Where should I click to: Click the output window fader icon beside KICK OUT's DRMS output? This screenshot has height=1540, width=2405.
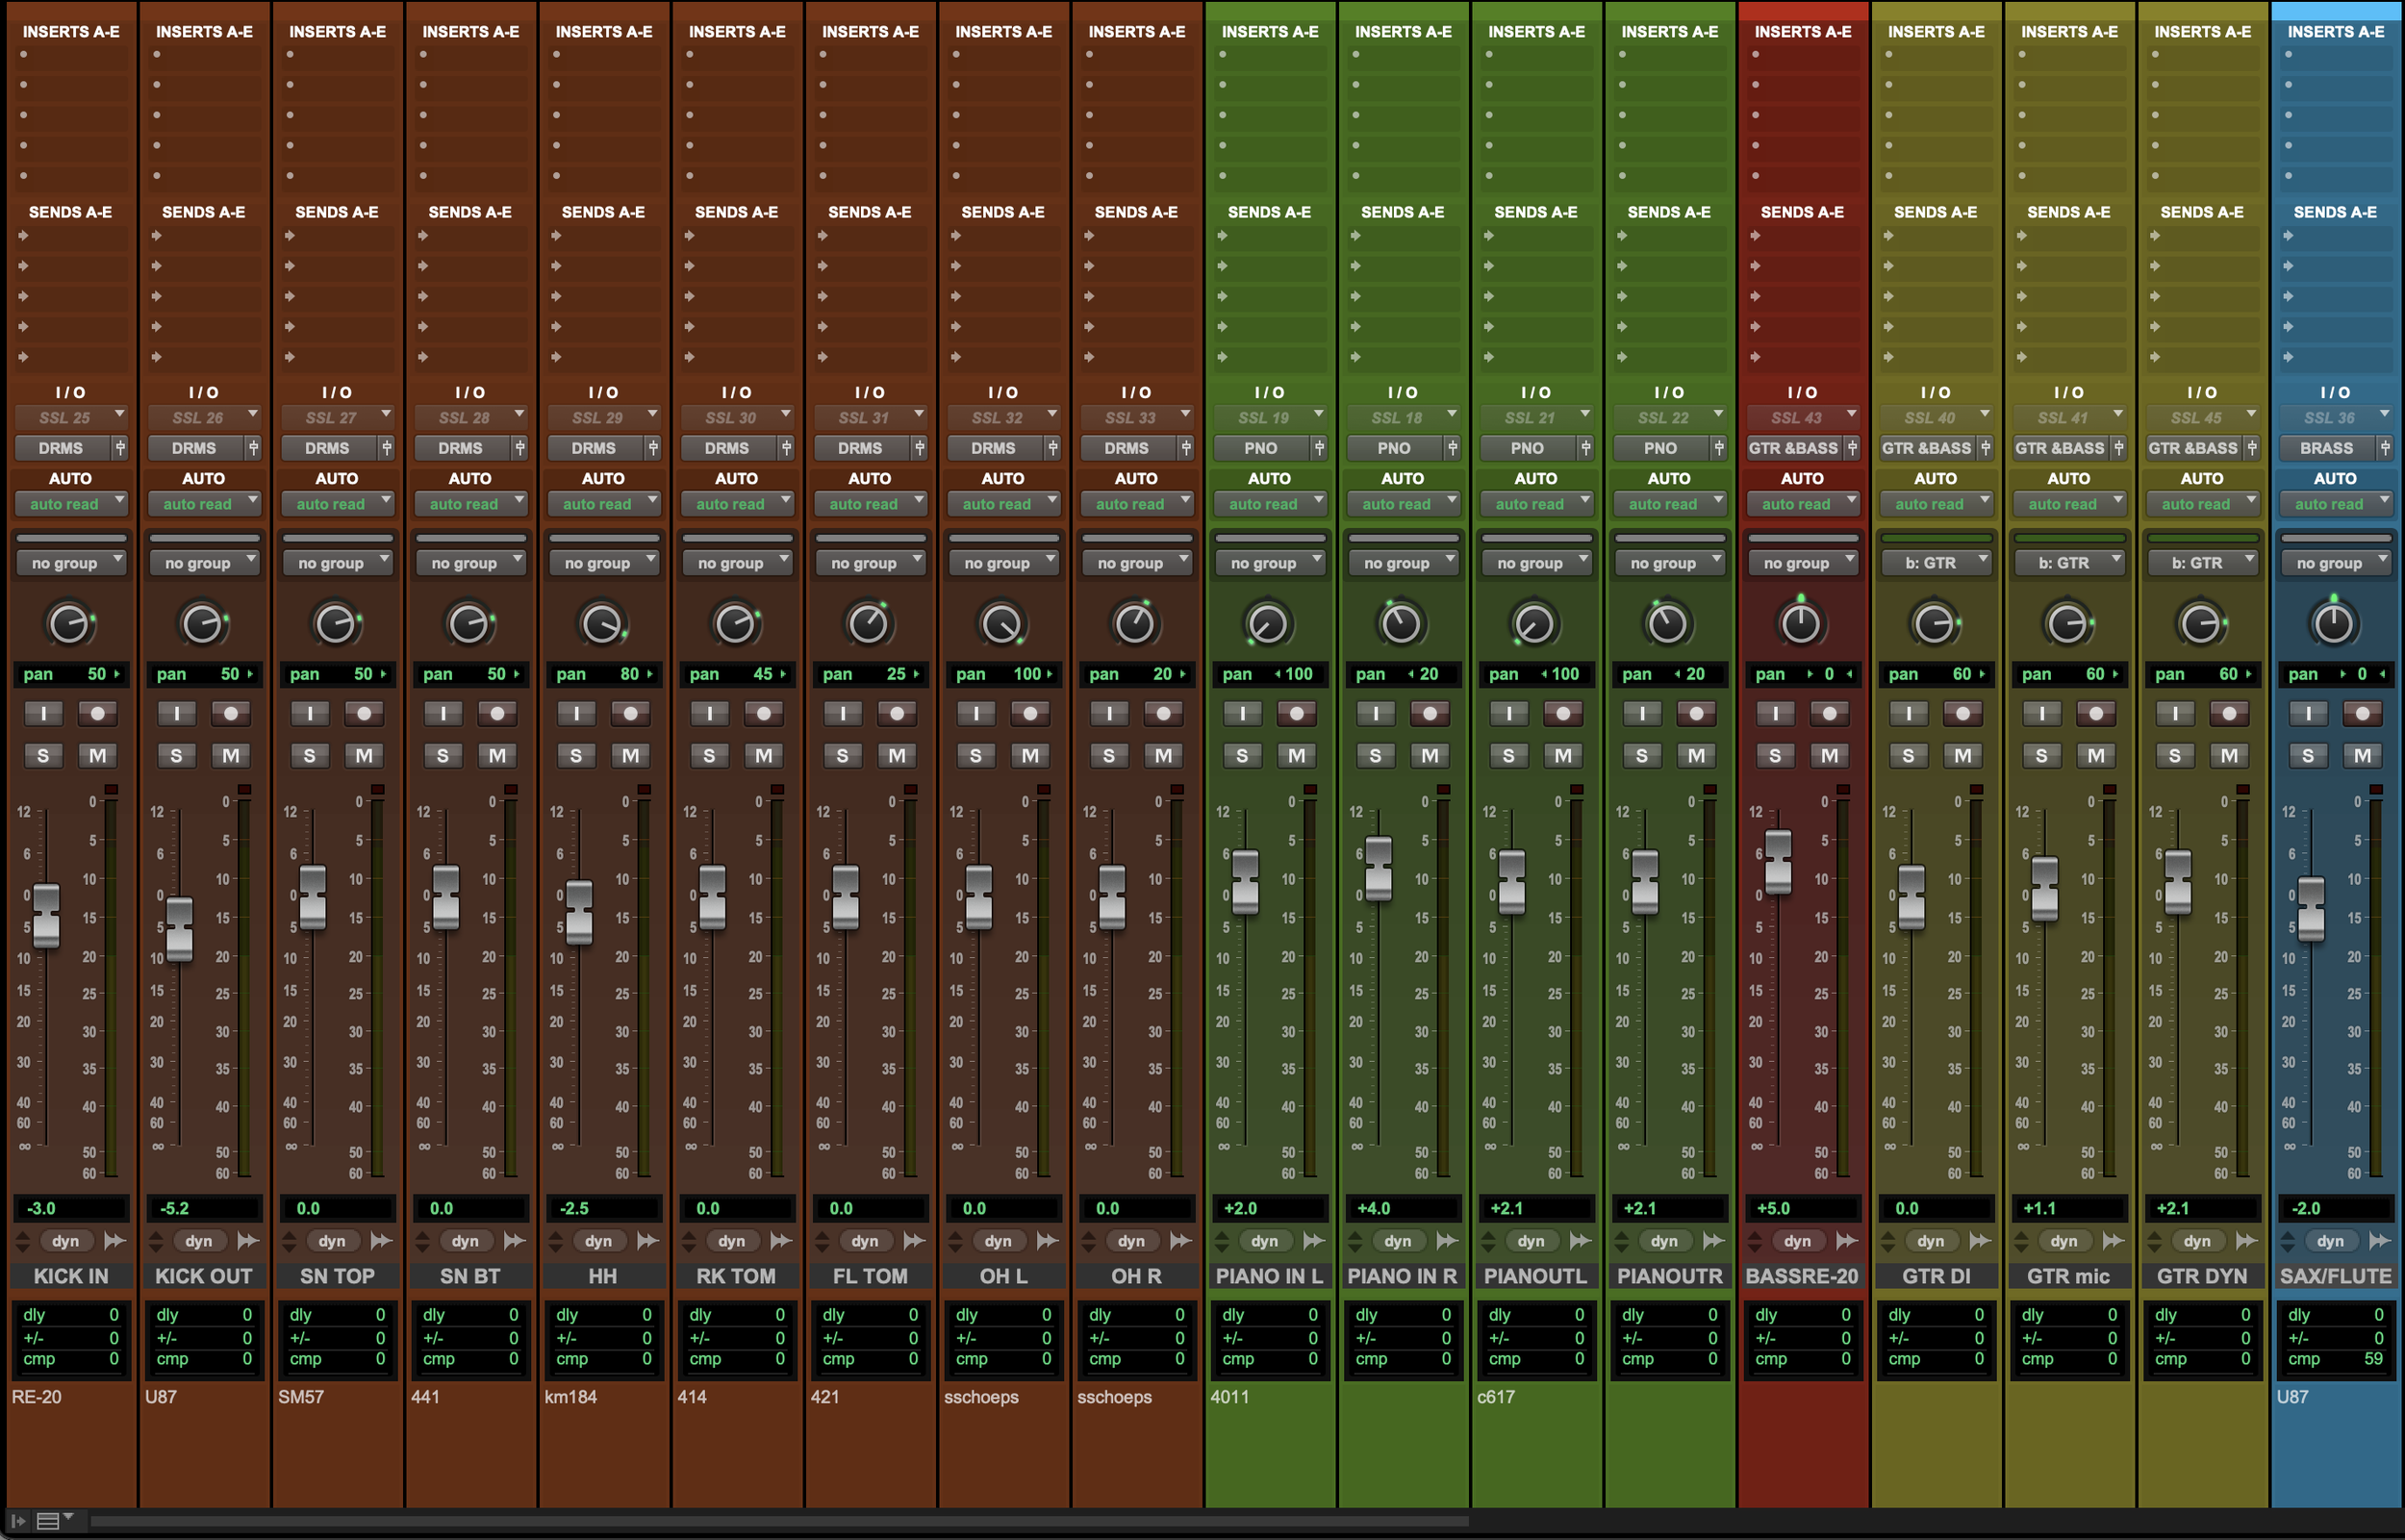click(254, 448)
